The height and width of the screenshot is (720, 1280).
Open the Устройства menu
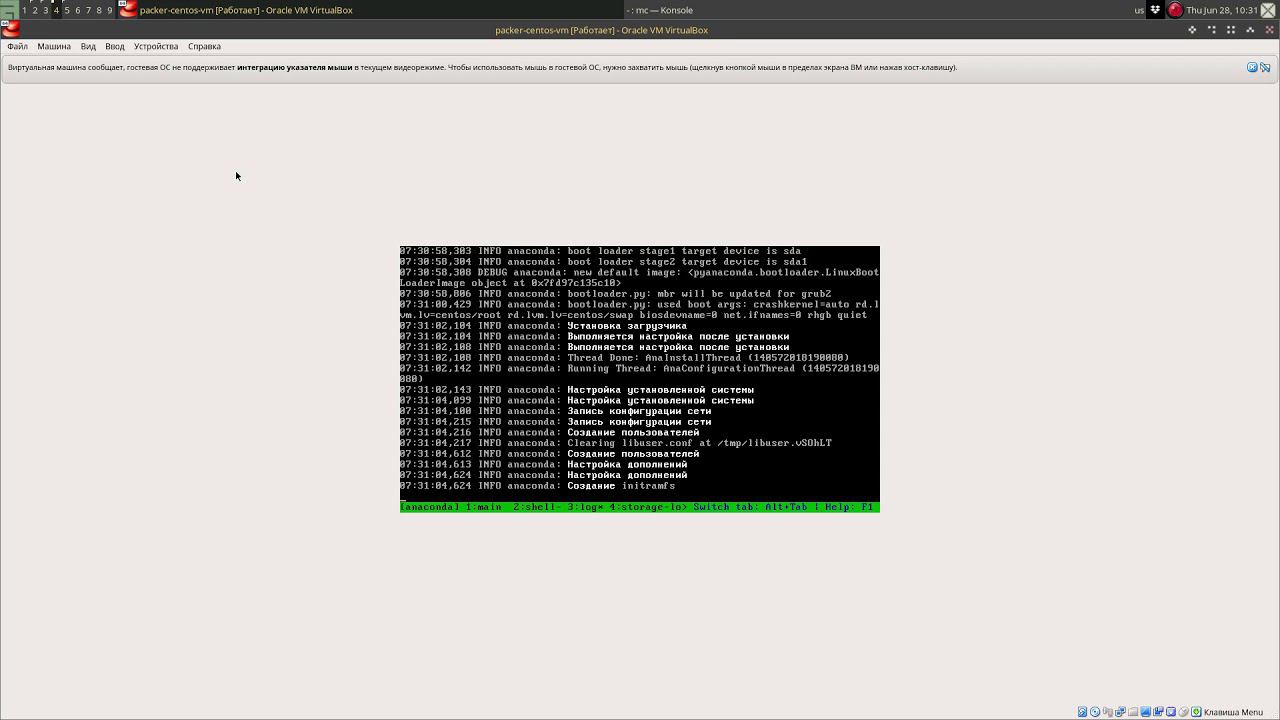(x=156, y=46)
